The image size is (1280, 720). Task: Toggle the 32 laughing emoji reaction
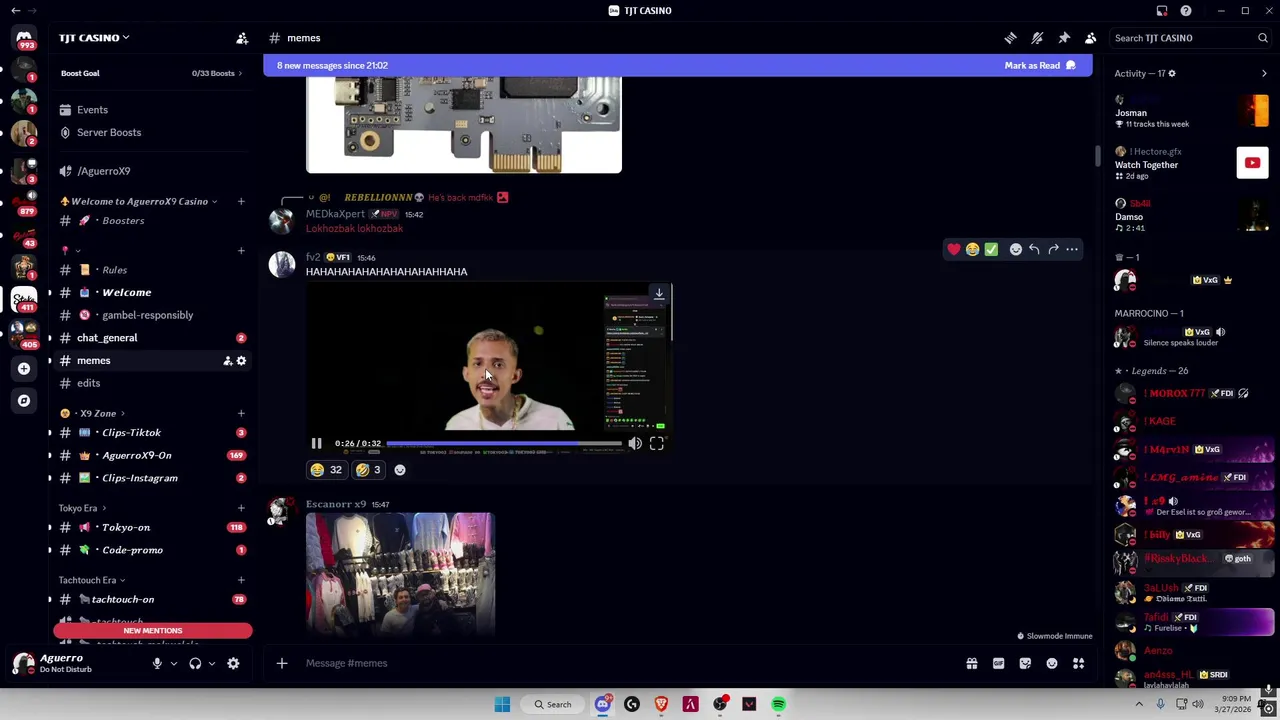(x=327, y=470)
